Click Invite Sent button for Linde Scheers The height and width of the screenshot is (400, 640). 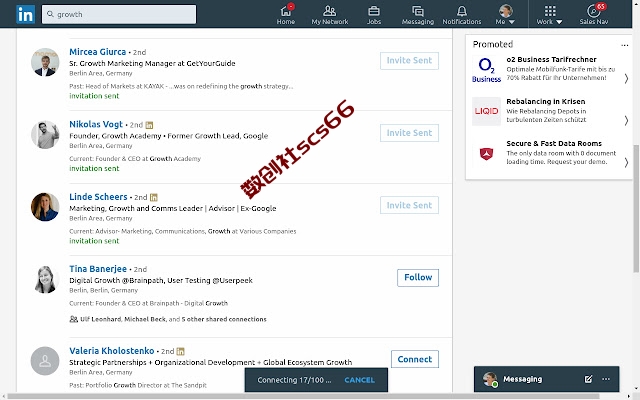[x=409, y=205]
